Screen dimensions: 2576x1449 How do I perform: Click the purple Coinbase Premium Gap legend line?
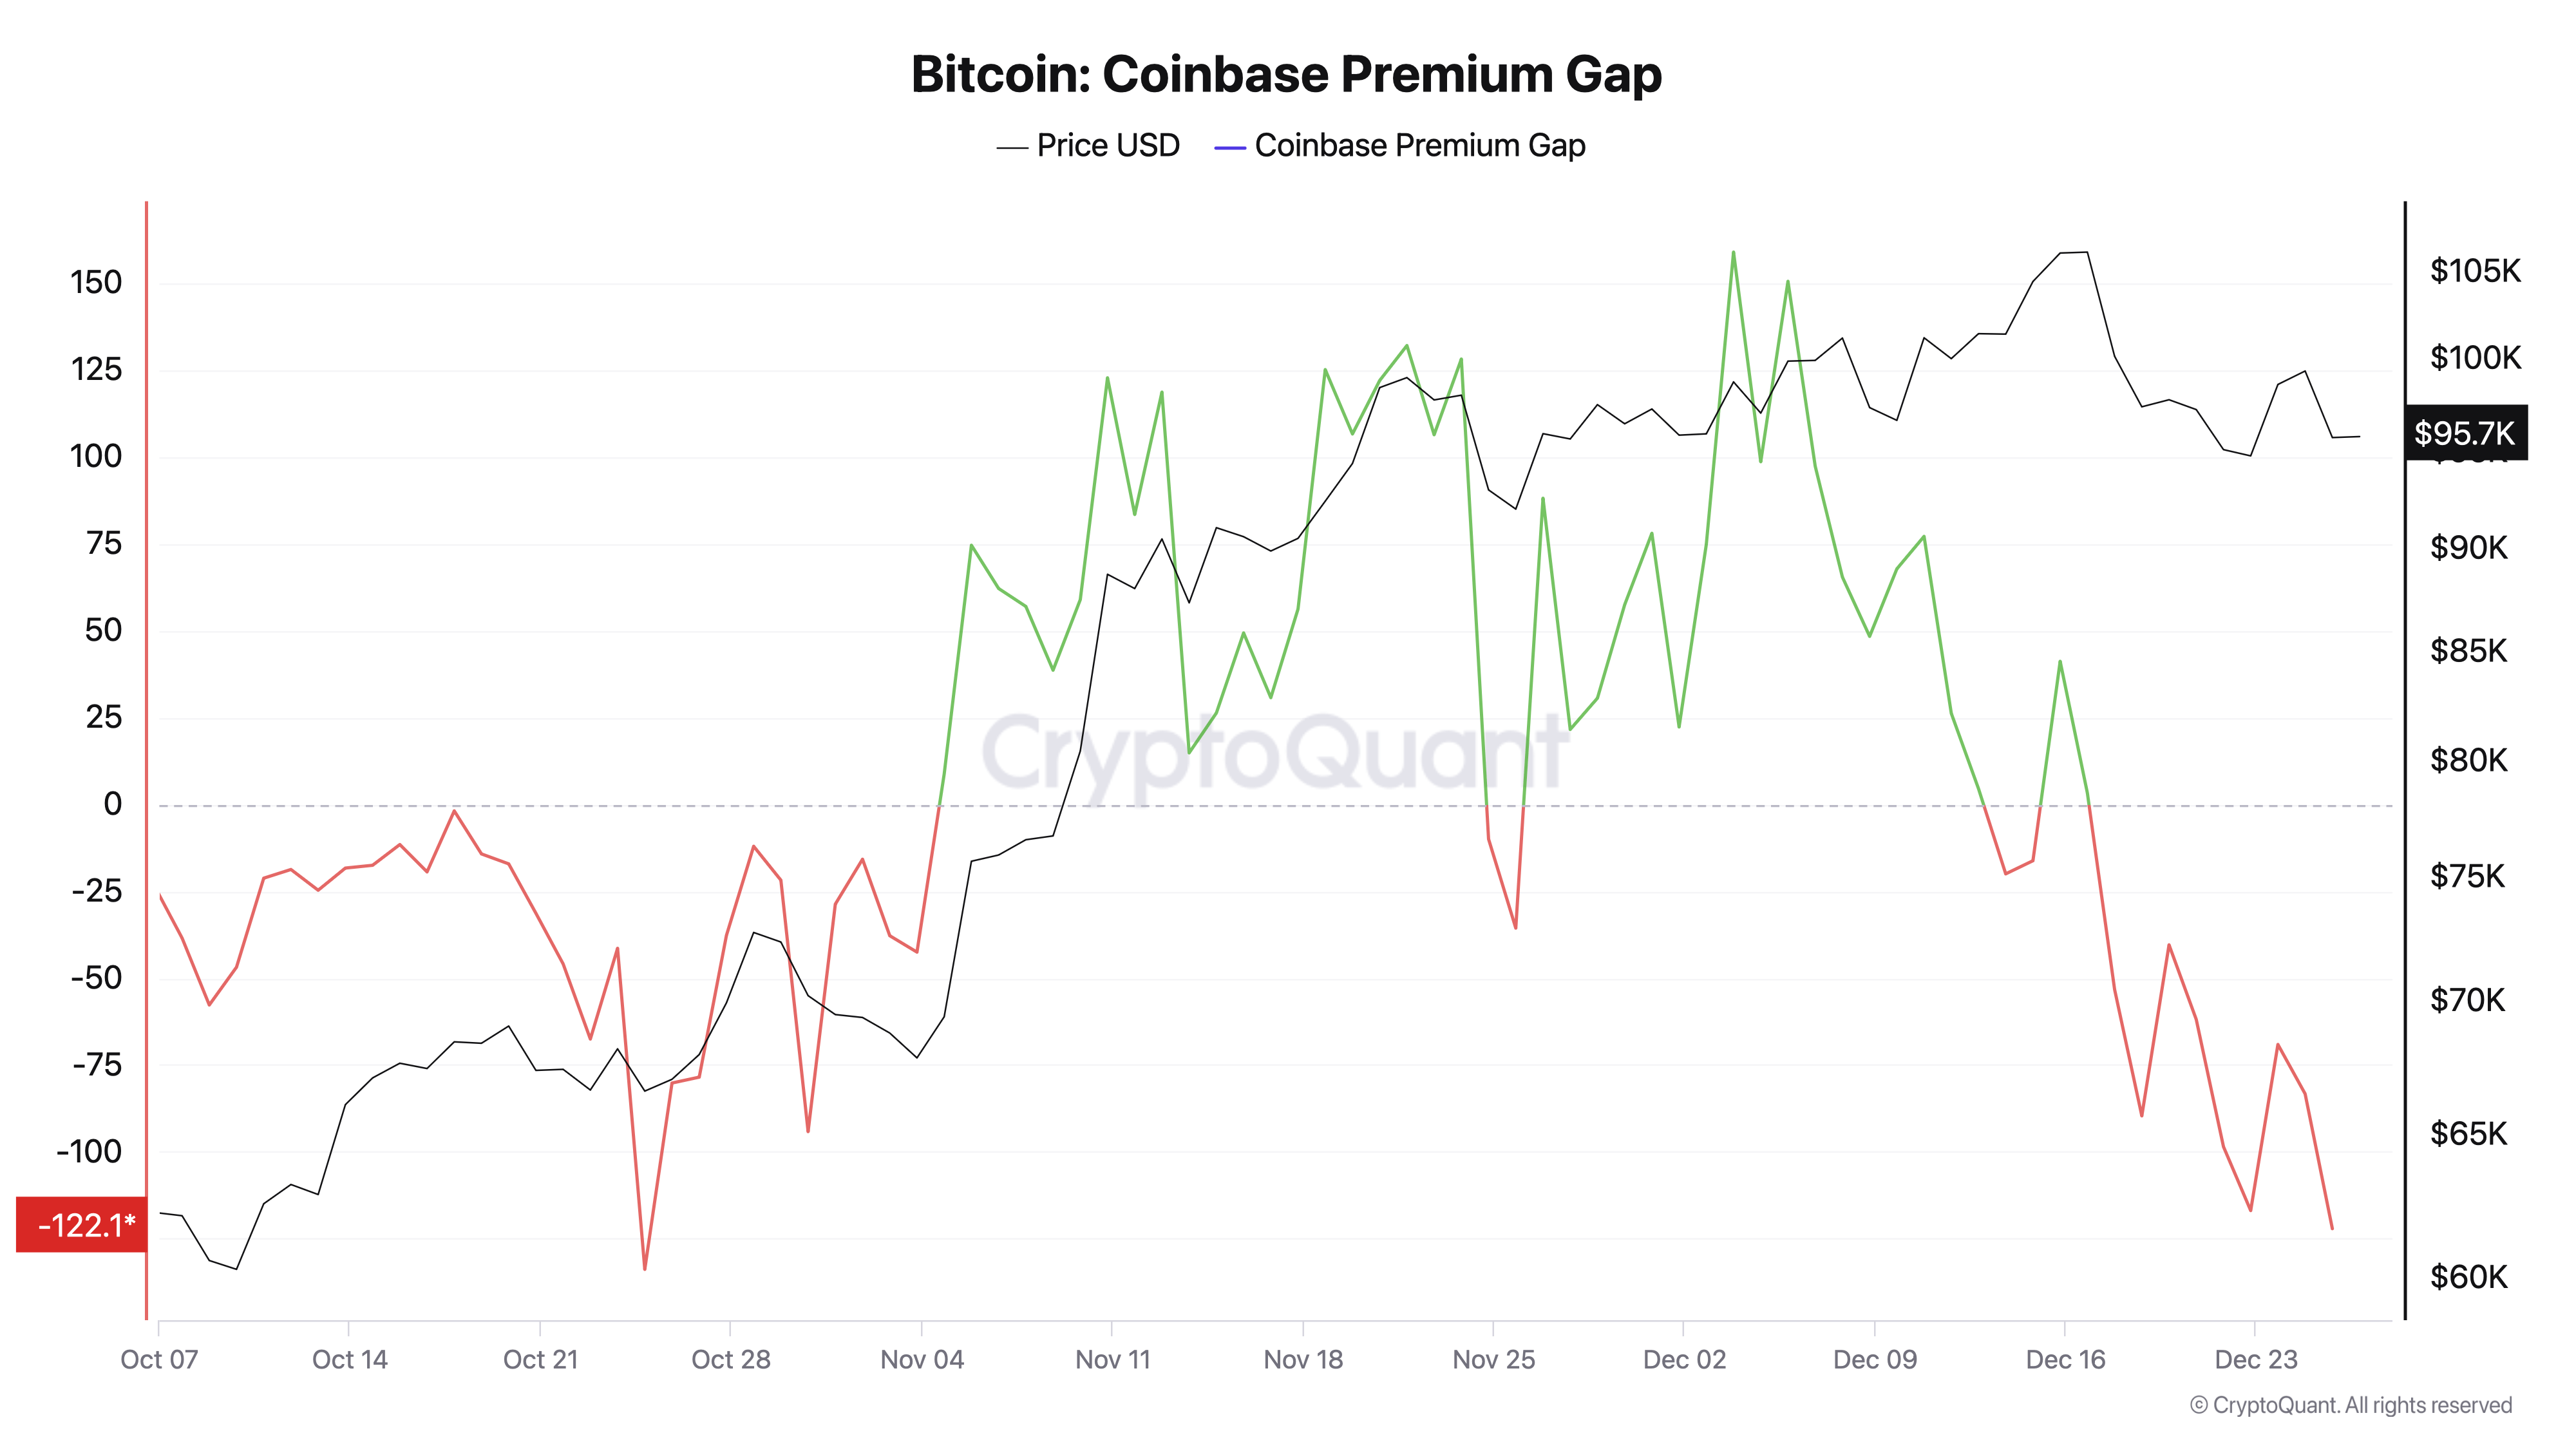pos(1229,148)
